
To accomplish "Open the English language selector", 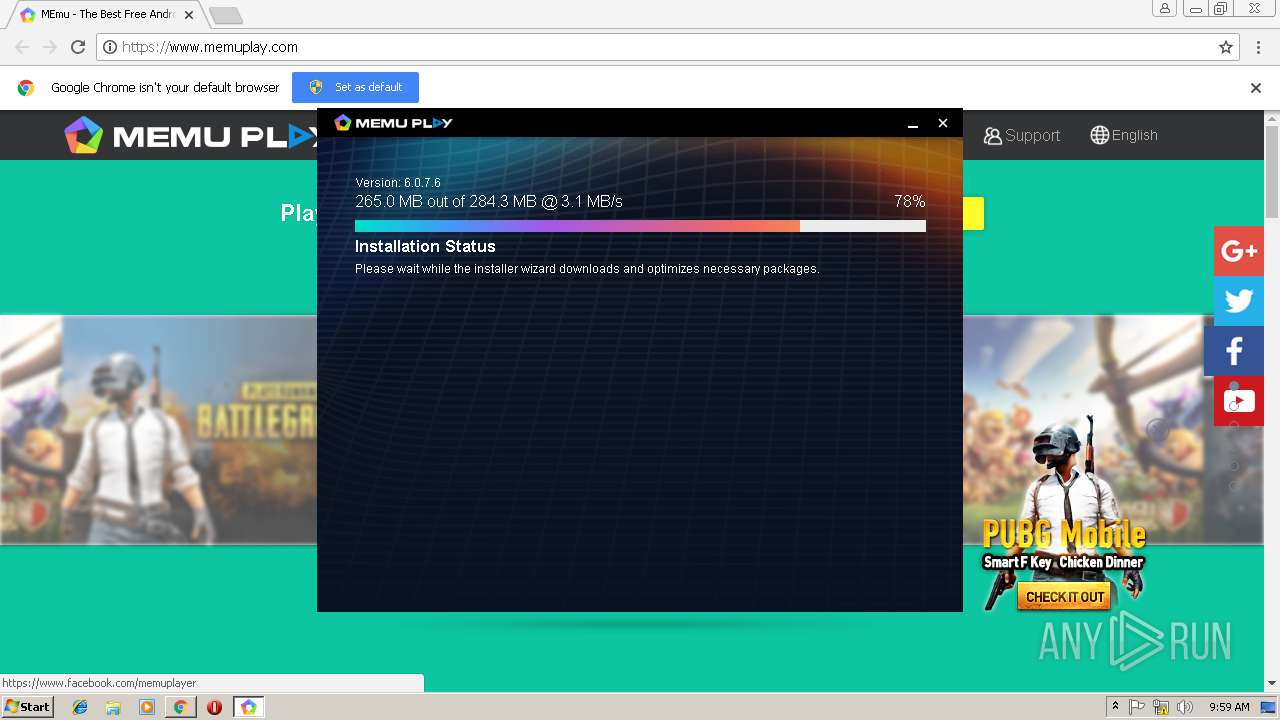I will [1124, 135].
